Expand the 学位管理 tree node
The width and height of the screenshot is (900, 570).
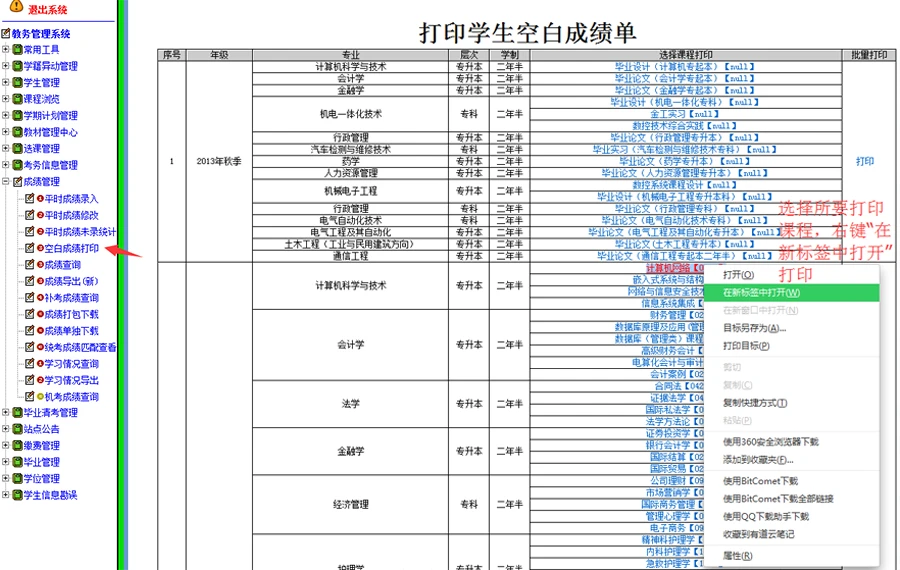(6, 478)
